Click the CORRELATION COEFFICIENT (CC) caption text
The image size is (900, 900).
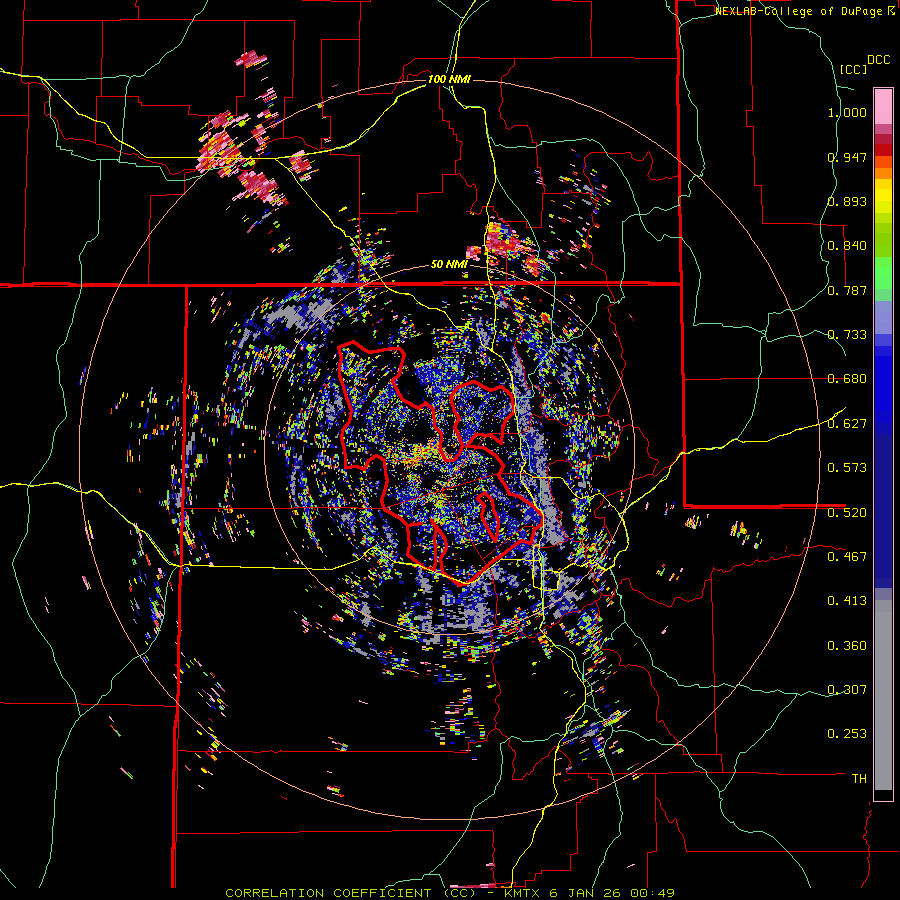(351, 893)
